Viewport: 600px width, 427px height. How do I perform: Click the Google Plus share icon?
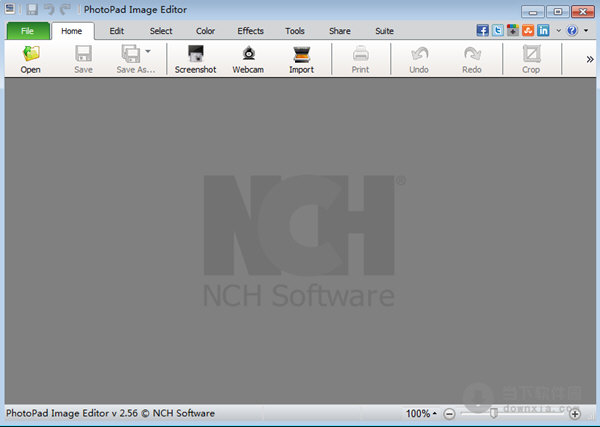click(x=513, y=30)
